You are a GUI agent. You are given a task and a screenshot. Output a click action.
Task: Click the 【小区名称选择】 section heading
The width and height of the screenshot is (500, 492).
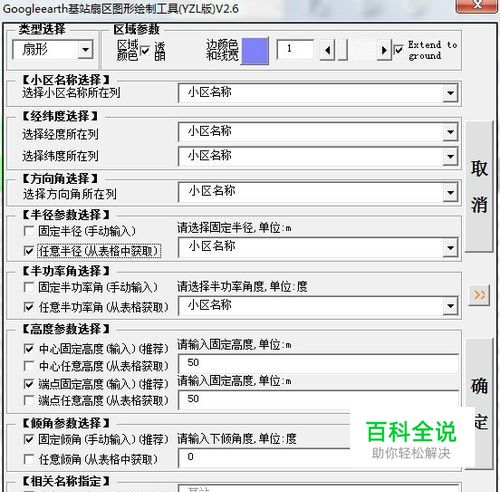66,80
